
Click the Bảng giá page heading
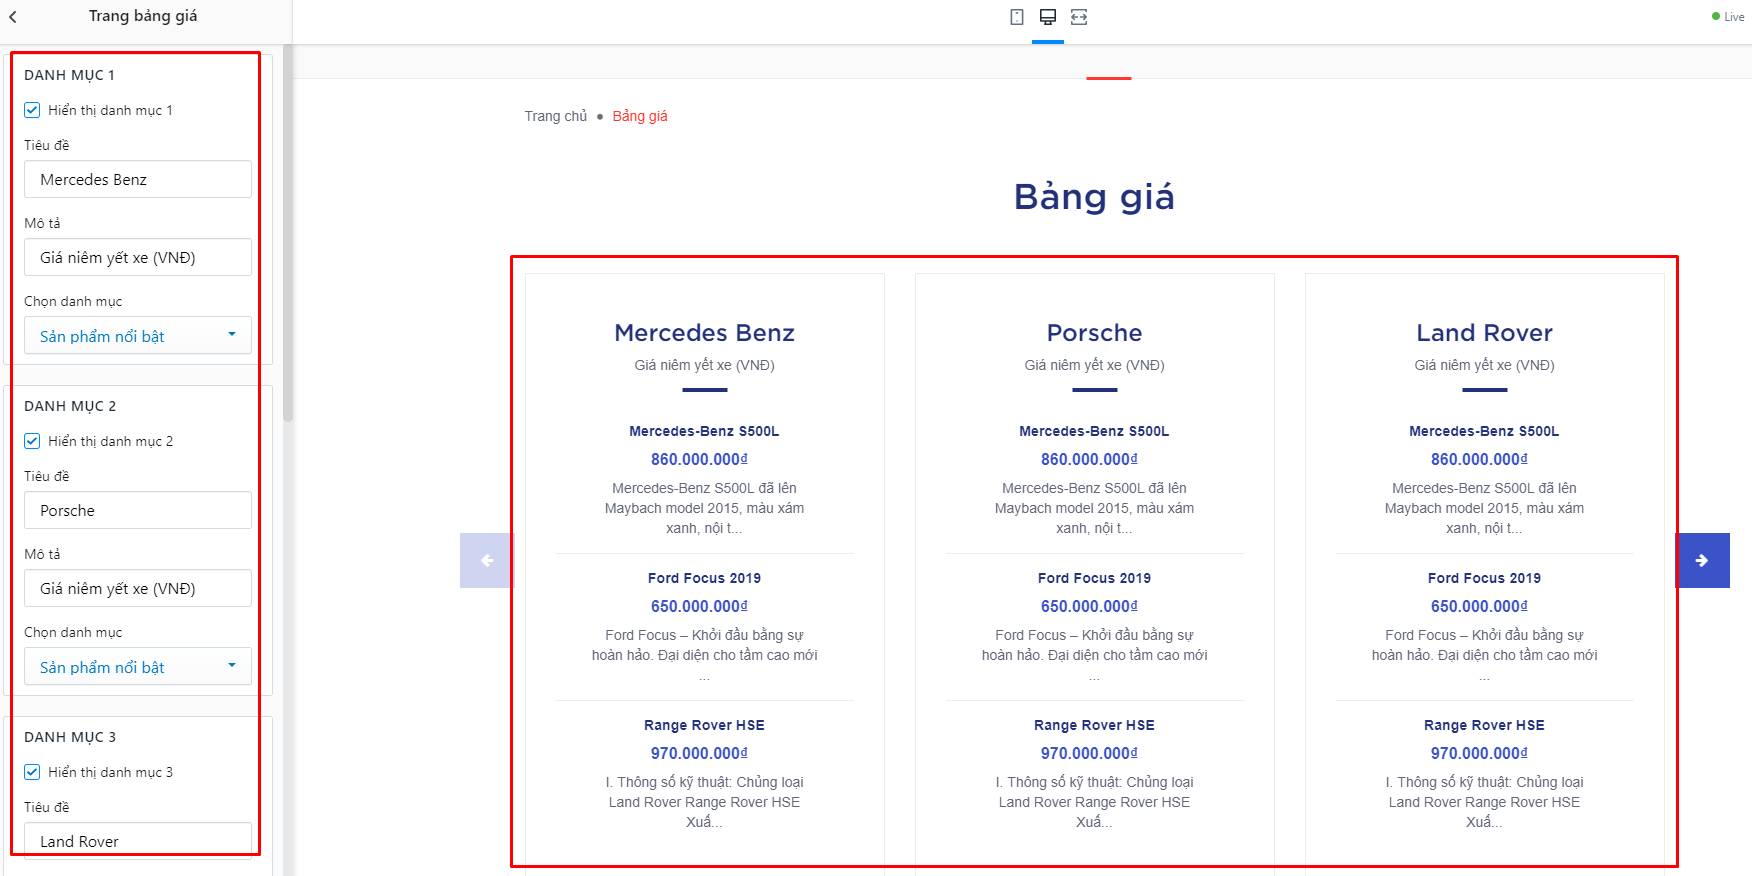(x=1094, y=197)
